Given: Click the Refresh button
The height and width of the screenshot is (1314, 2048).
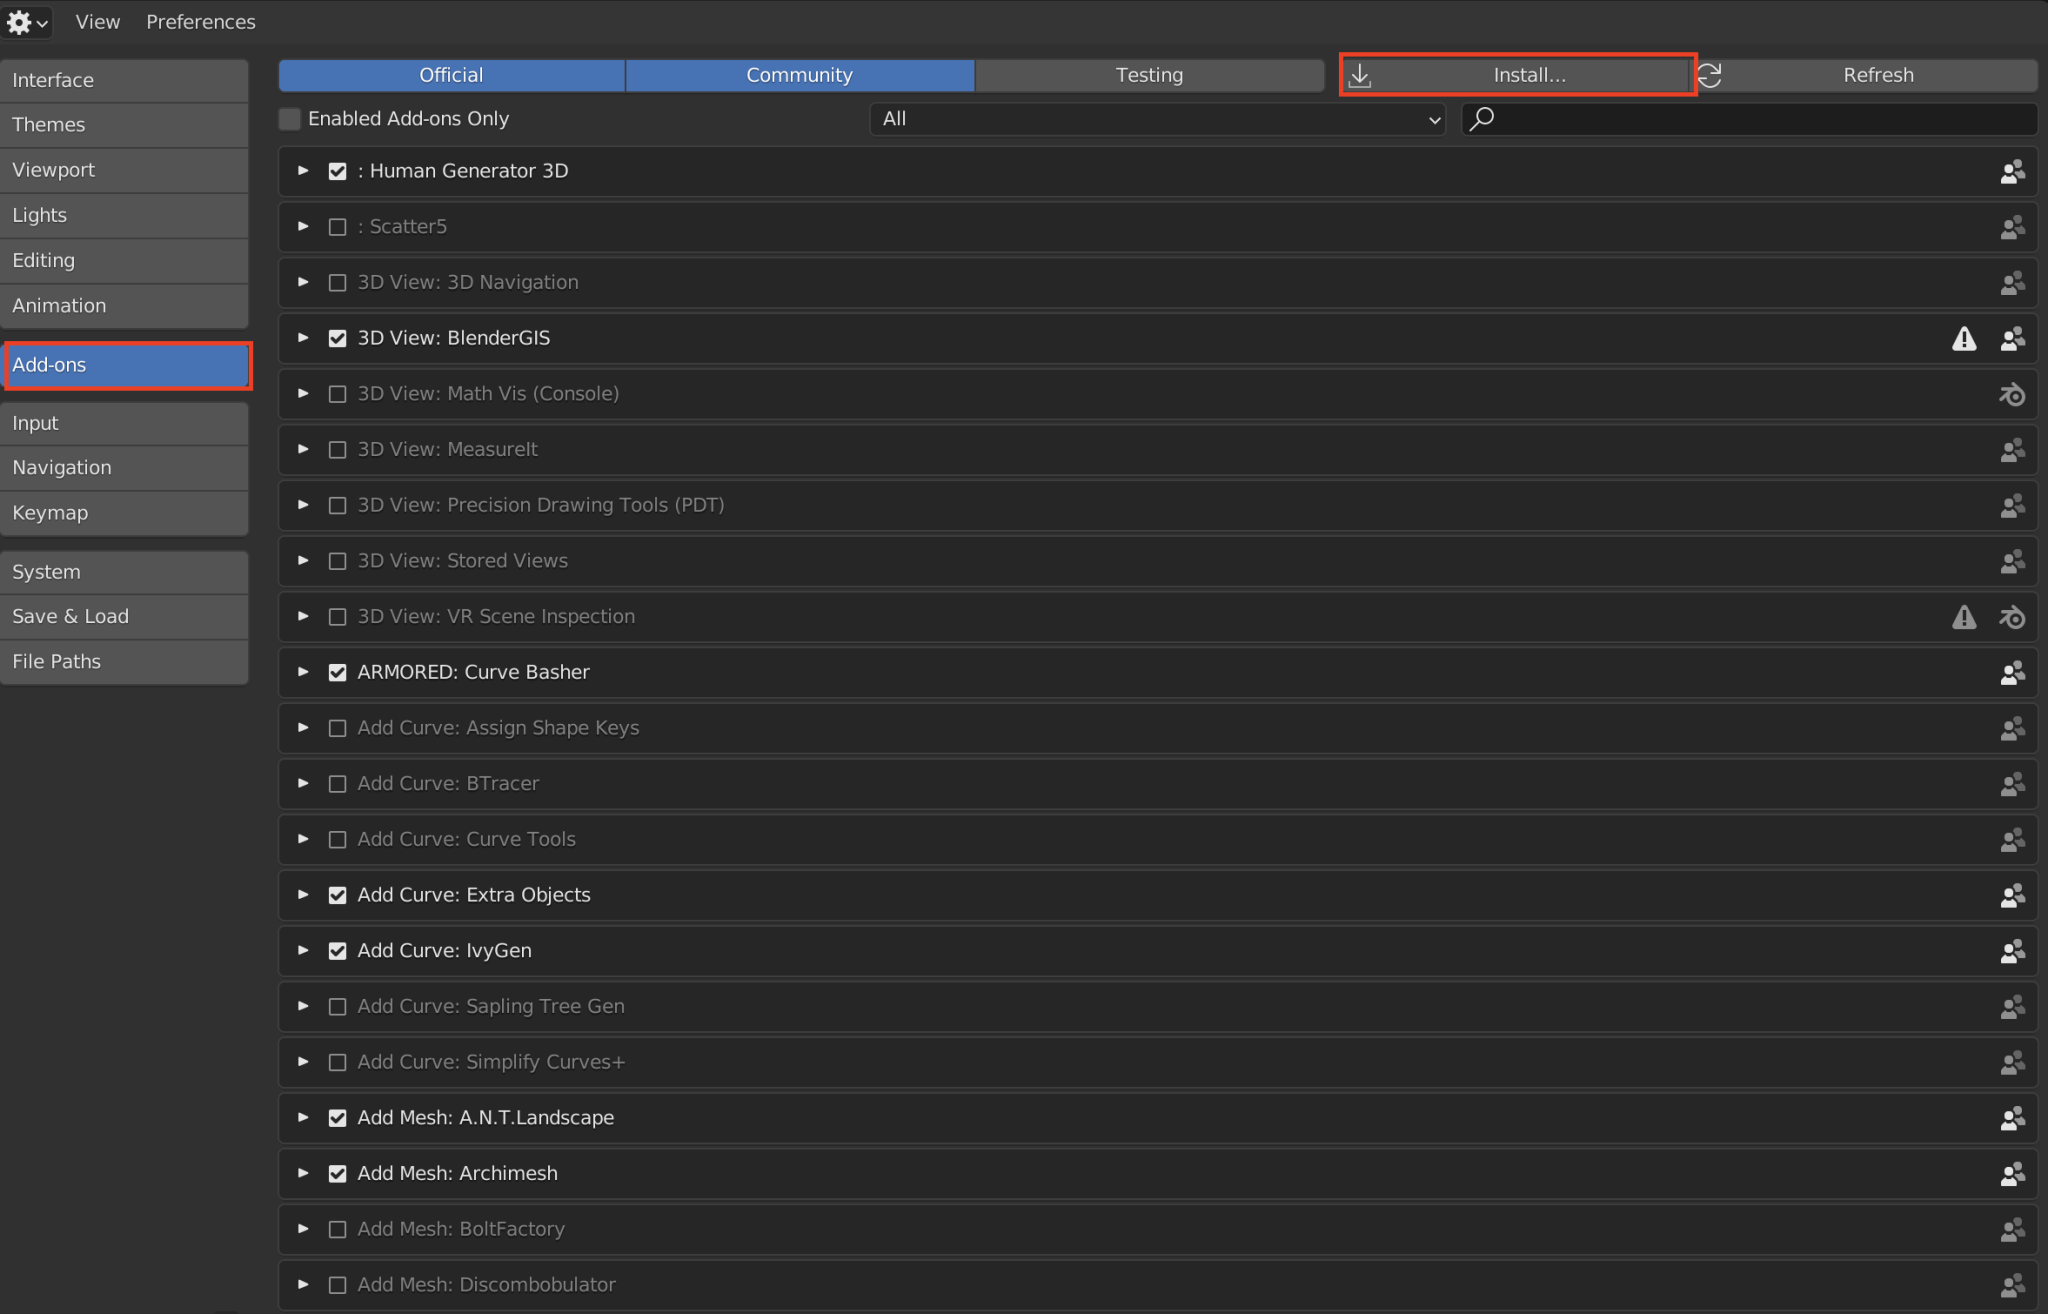Looking at the screenshot, I should click(x=1877, y=74).
